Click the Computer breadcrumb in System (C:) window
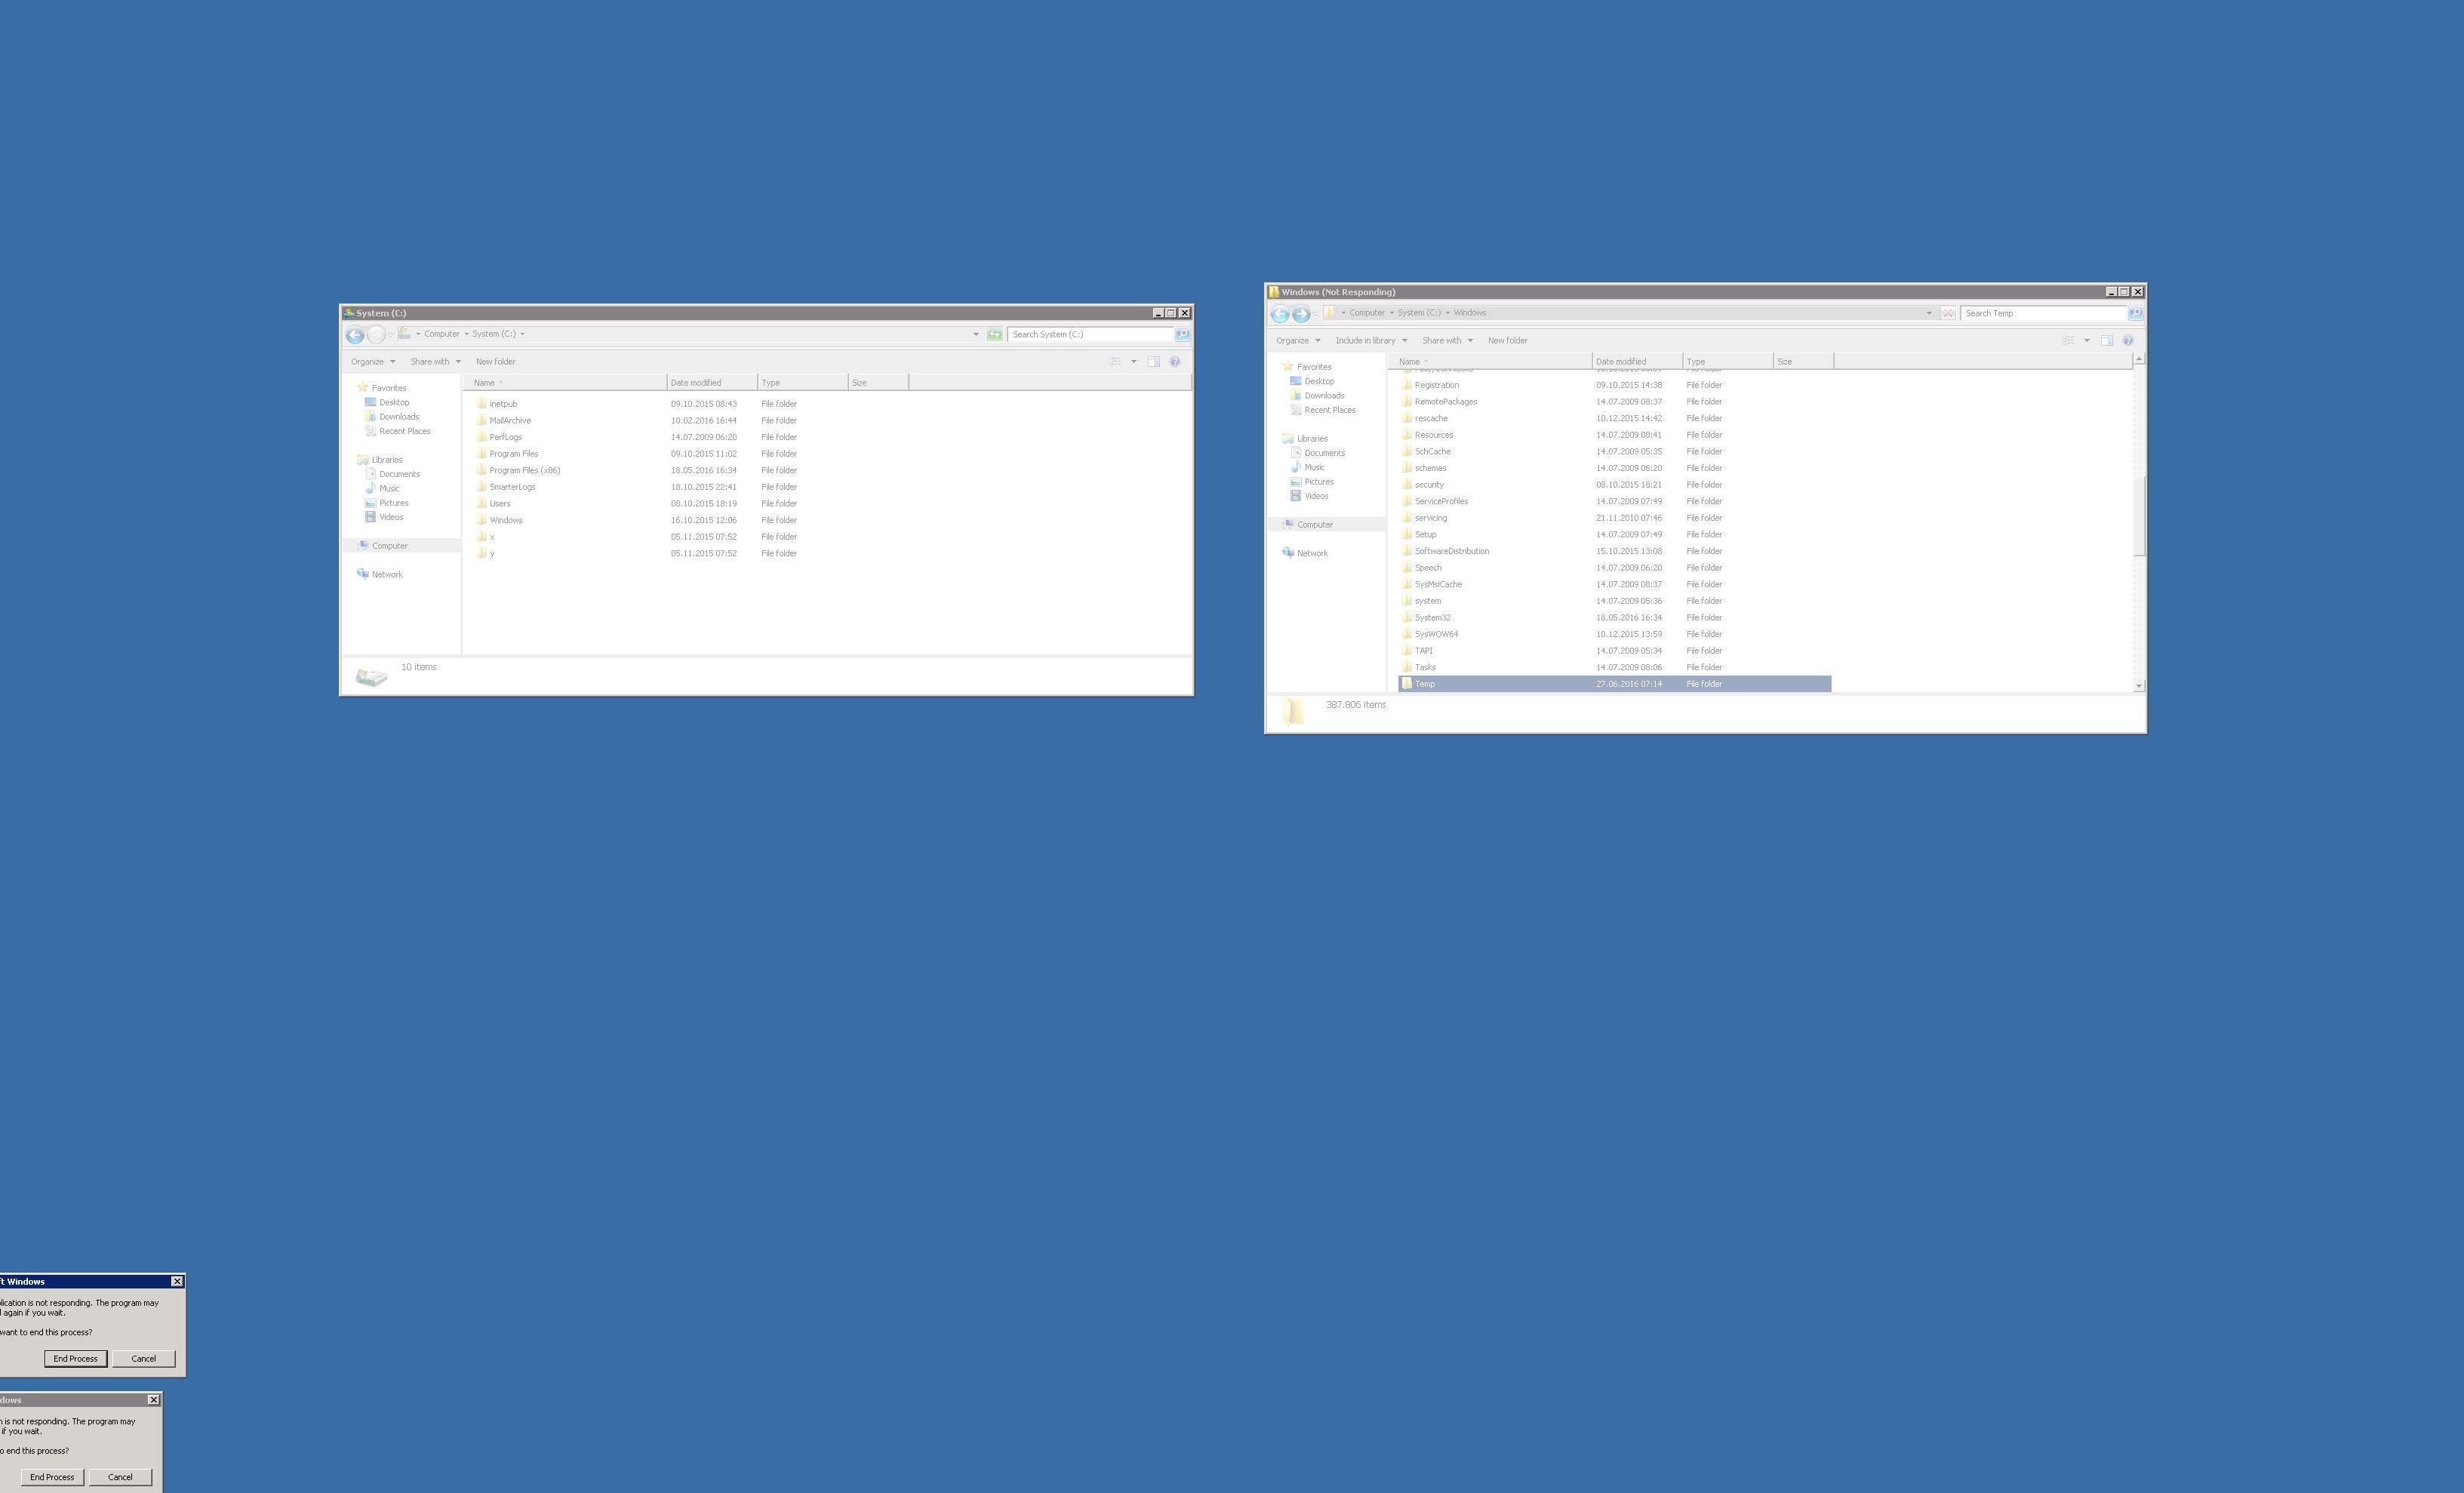2464x1493 pixels. coord(441,334)
